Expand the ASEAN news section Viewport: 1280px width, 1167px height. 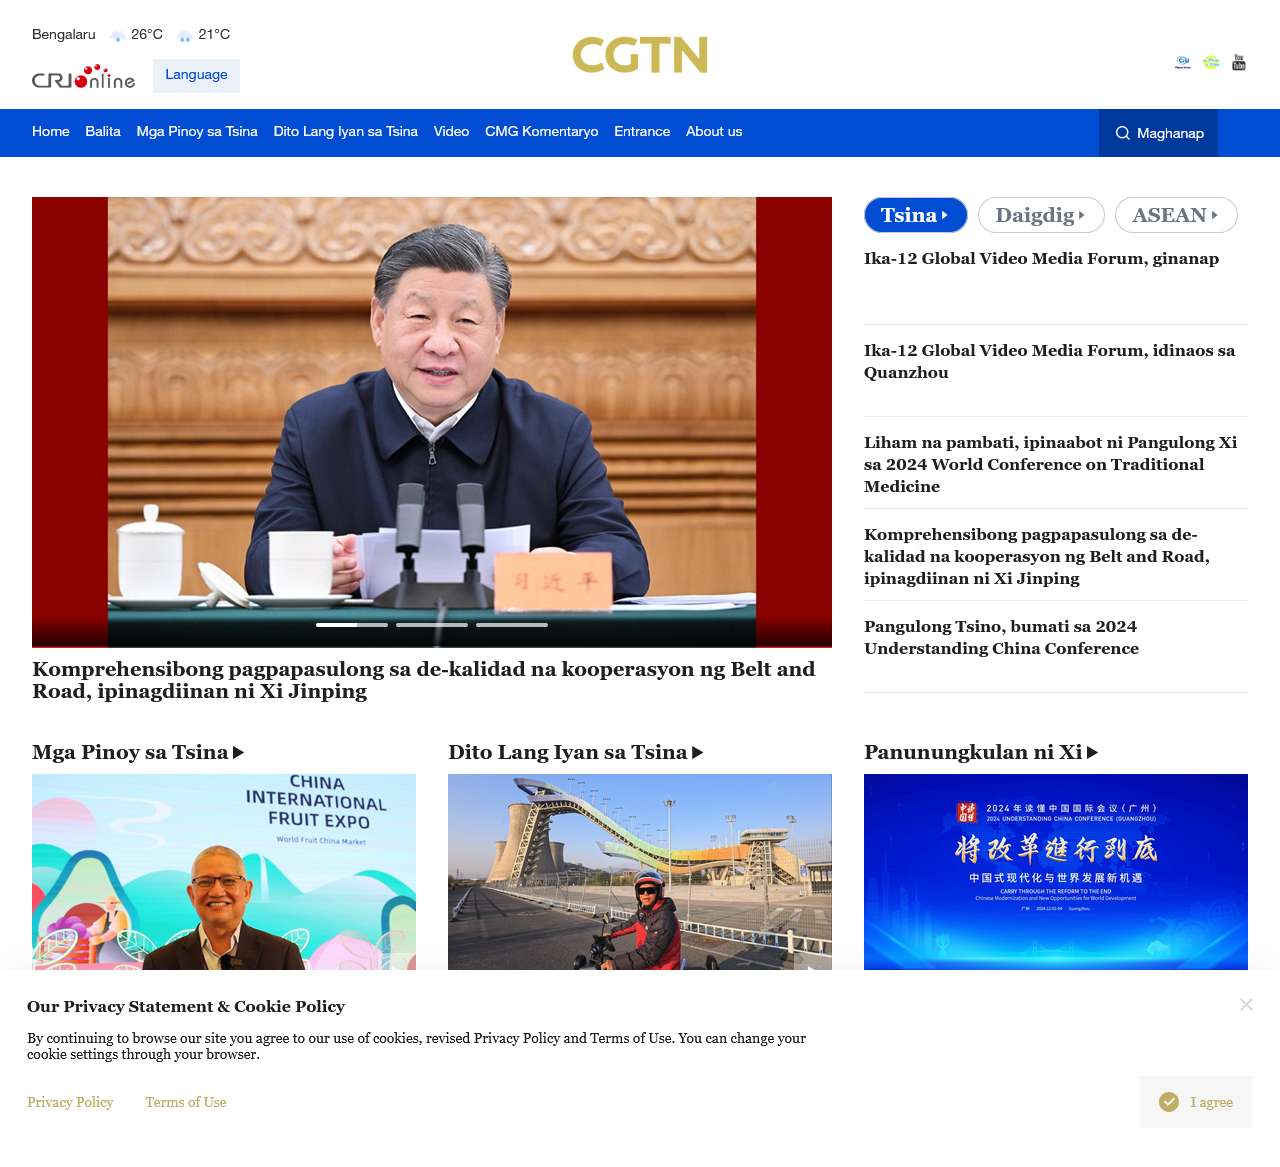[1176, 215]
